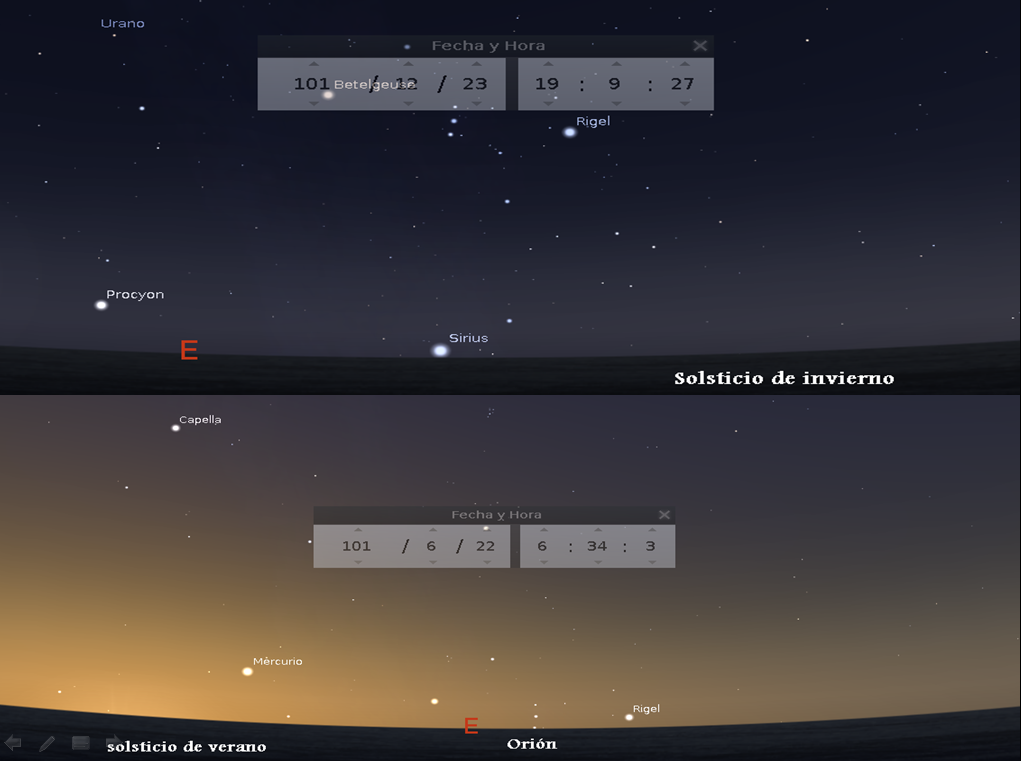The height and width of the screenshot is (761, 1021).
Task: Select the star Procyon
Action: (x=101, y=305)
